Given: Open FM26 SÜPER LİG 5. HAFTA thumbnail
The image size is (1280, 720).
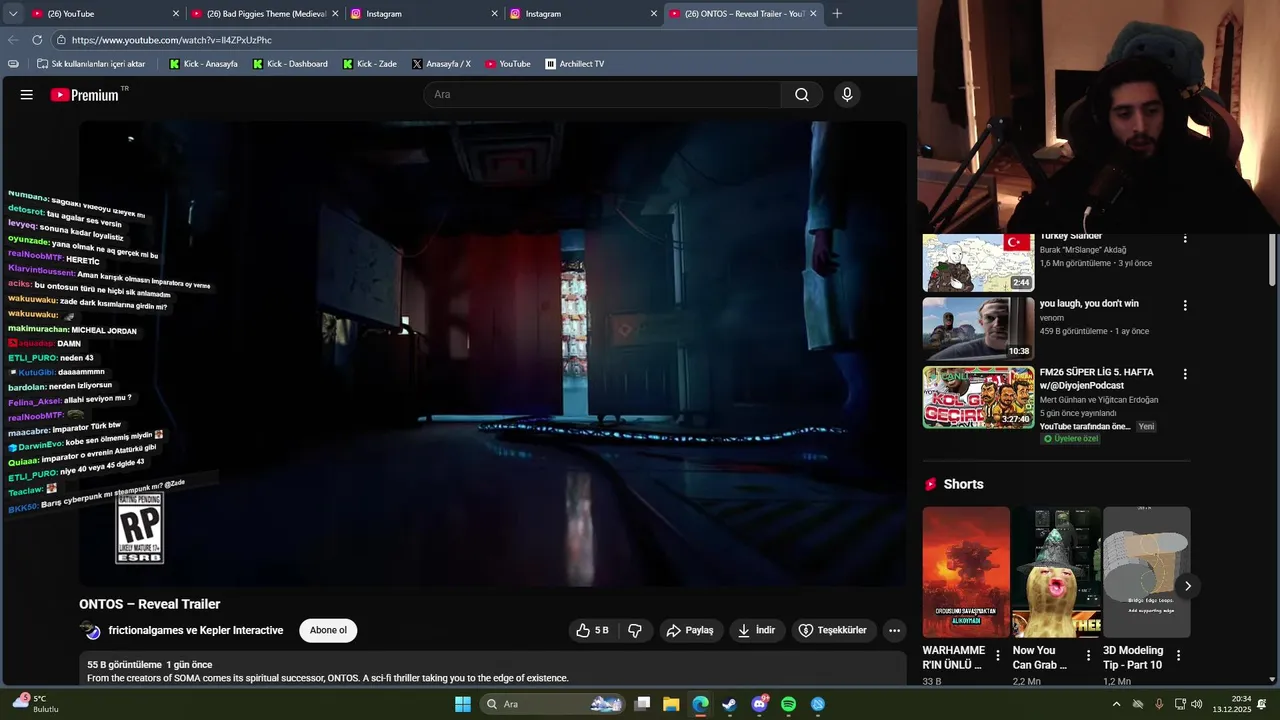Looking at the screenshot, I should click(978, 397).
